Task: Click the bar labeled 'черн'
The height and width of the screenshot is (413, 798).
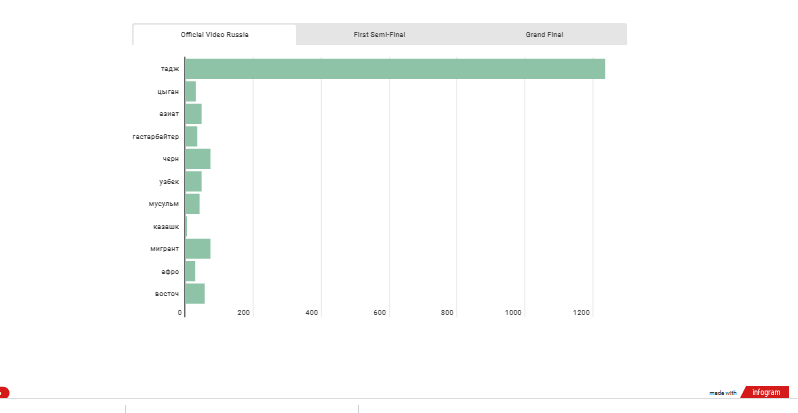Action: [x=197, y=159]
